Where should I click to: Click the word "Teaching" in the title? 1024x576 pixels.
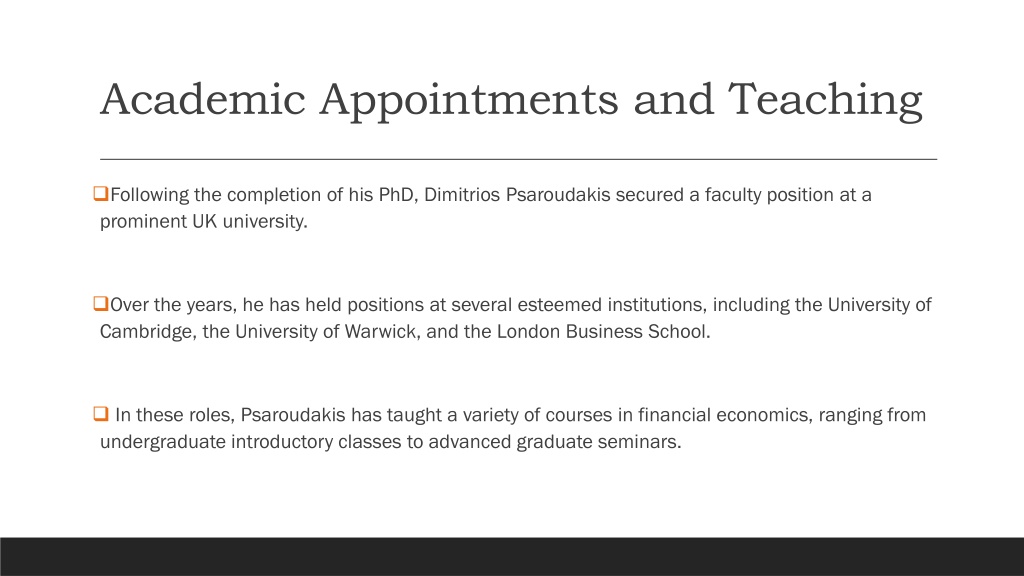point(825,101)
